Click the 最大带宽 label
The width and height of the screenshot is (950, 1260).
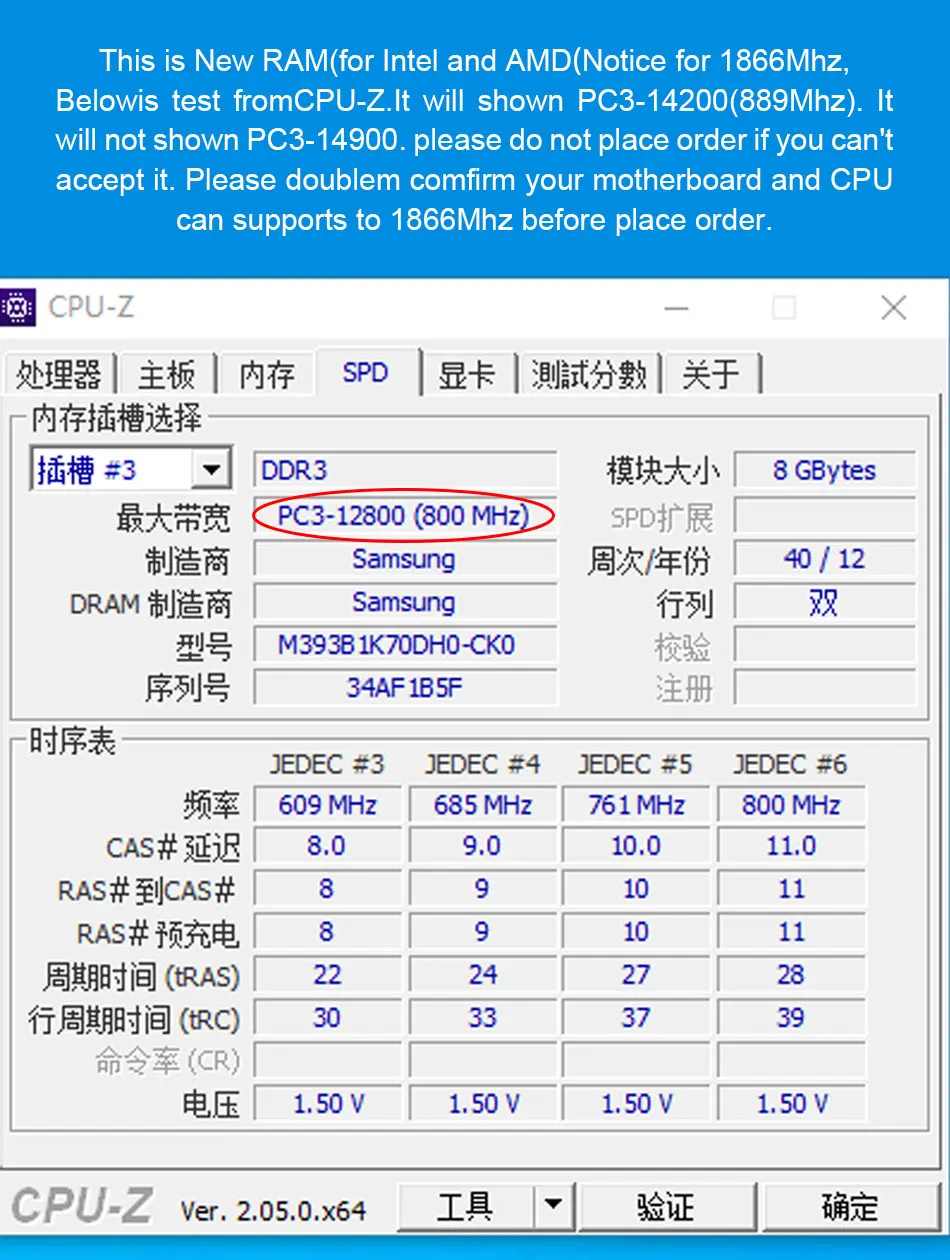(x=173, y=518)
